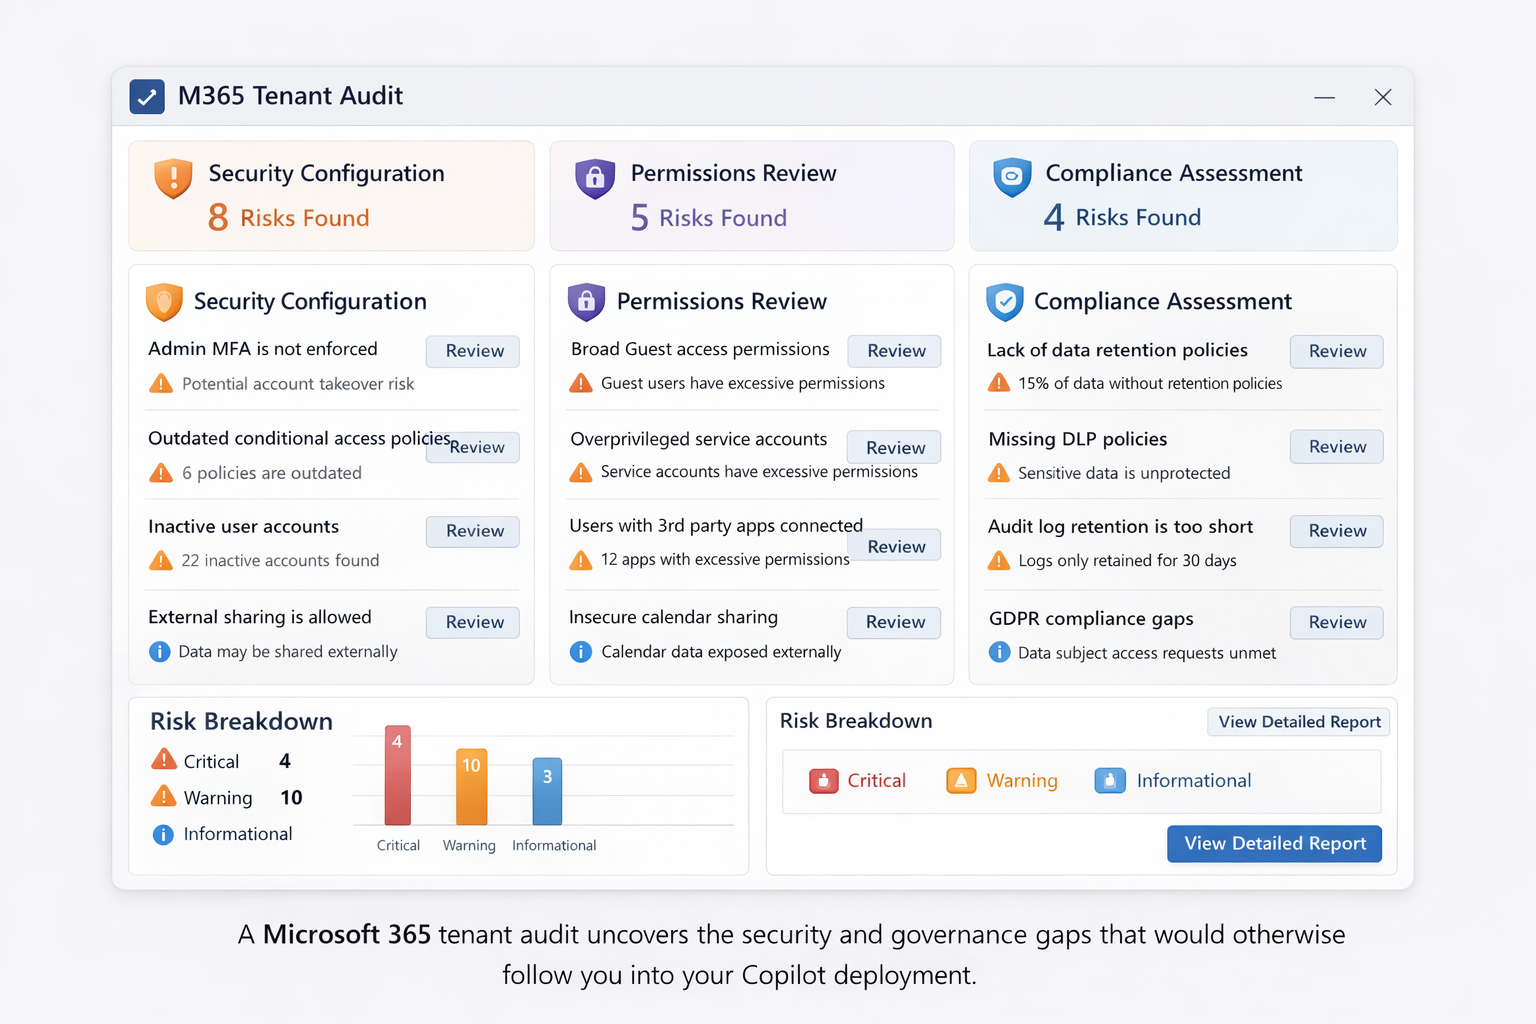Click the warning icon beside 'Logs only retained for 30 days'

999,560
